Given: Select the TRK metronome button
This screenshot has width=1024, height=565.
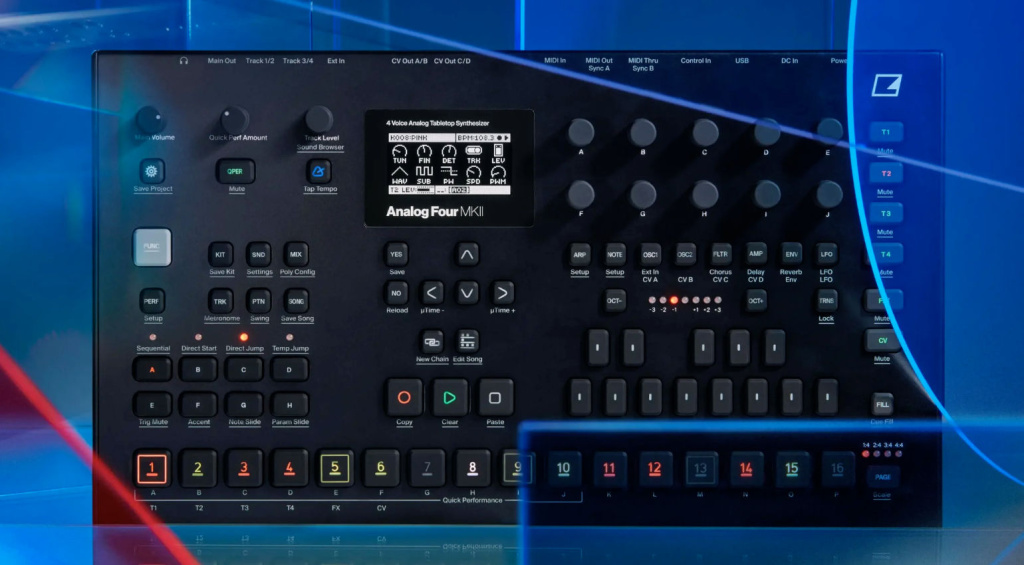Looking at the screenshot, I should 221,301.
